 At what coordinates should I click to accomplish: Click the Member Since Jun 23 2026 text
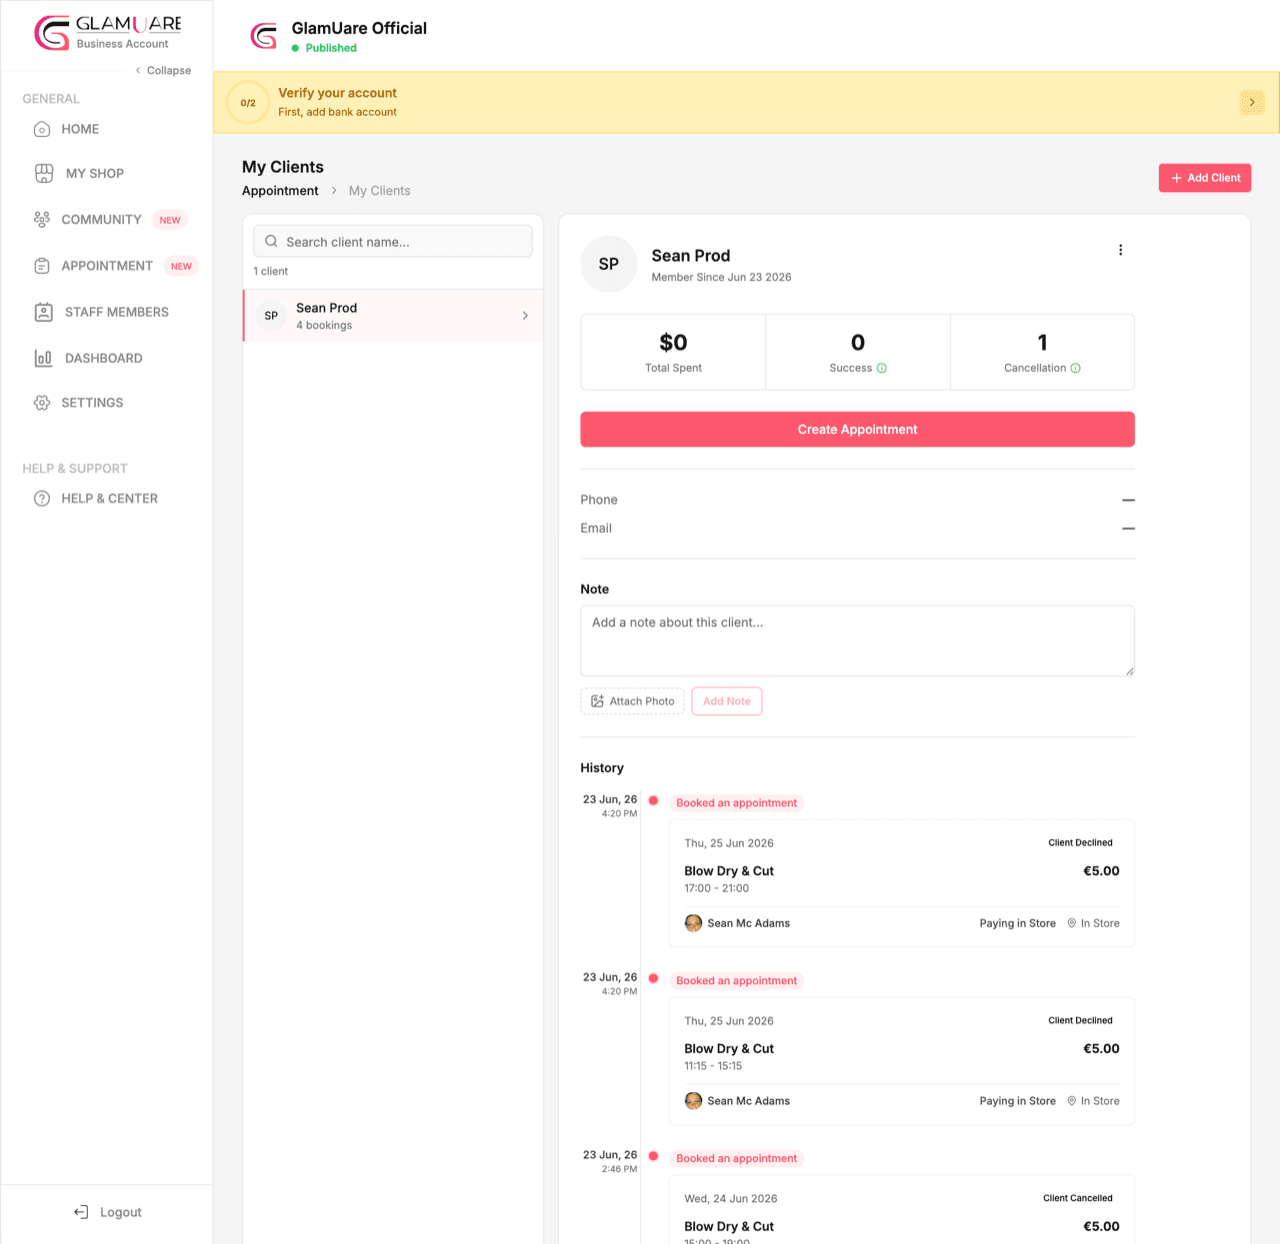tap(721, 277)
